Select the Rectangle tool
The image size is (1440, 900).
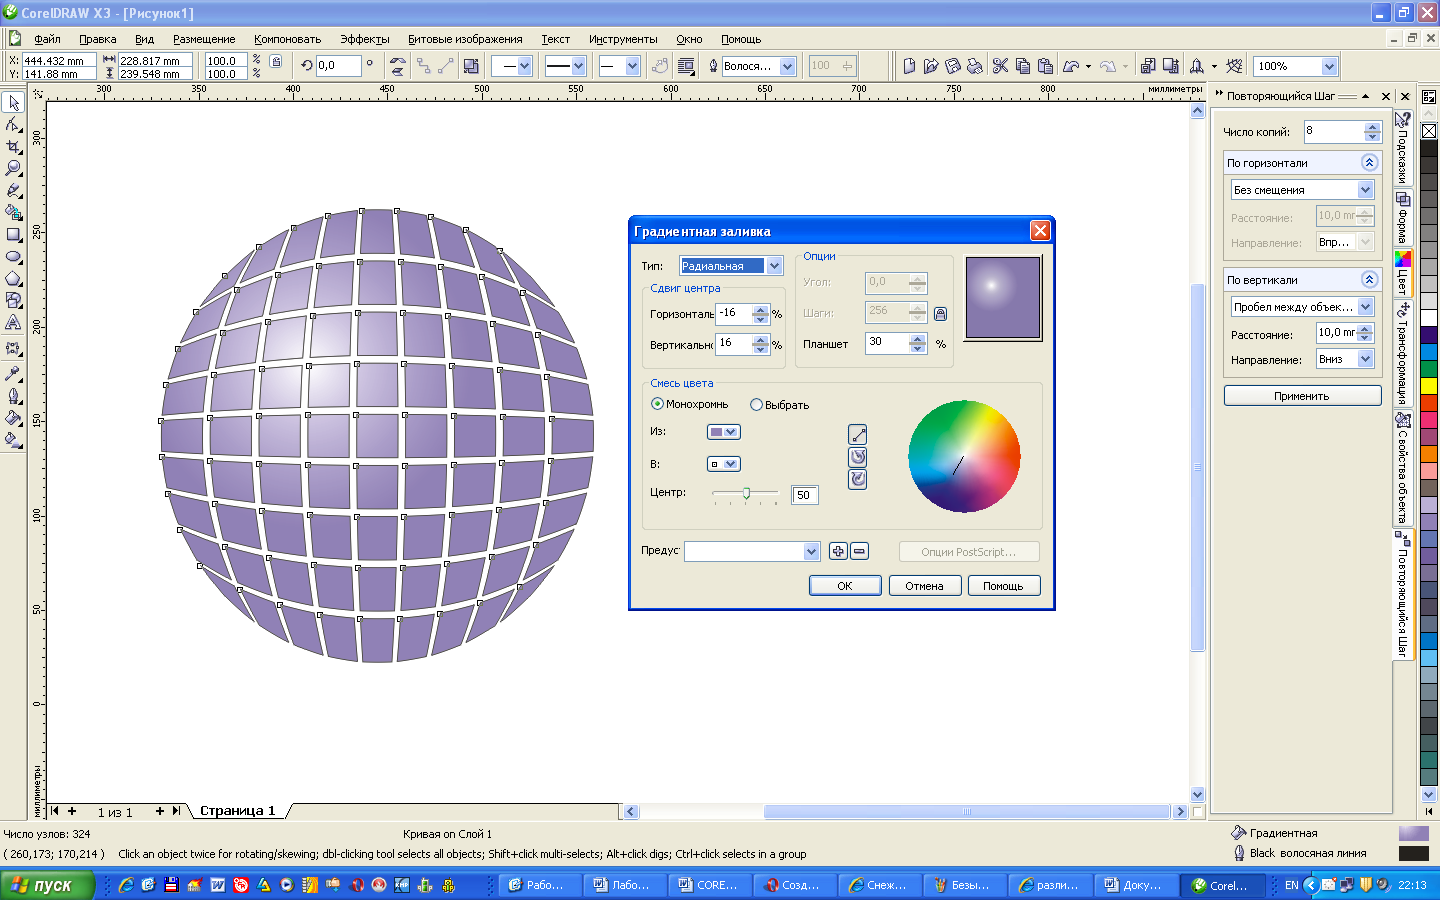(13, 235)
